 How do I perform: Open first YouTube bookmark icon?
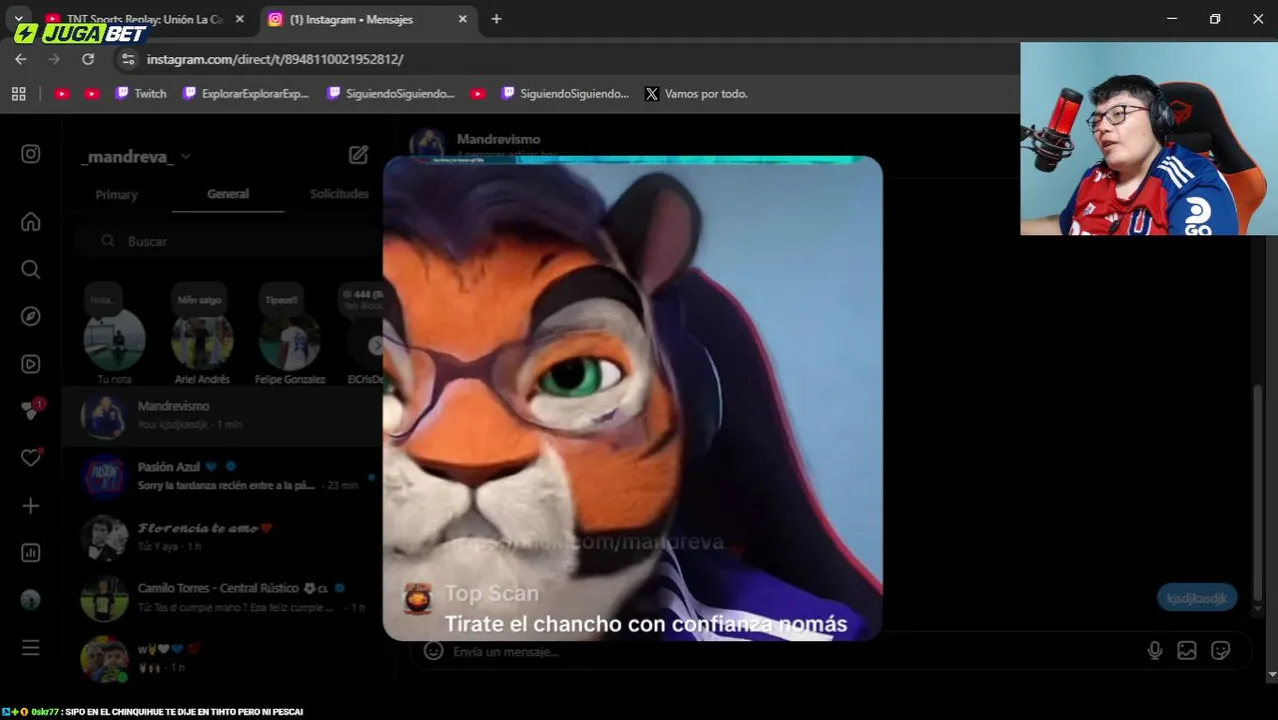(x=62, y=94)
